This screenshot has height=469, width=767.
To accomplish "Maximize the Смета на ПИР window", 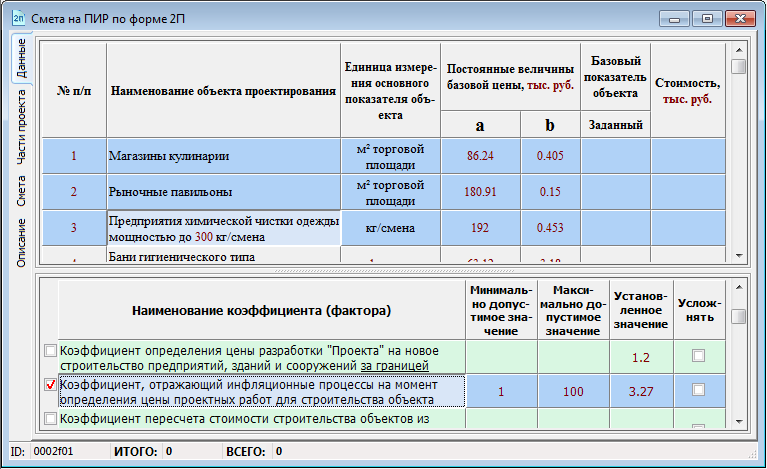I will pyautogui.click(x=707, y=19).
